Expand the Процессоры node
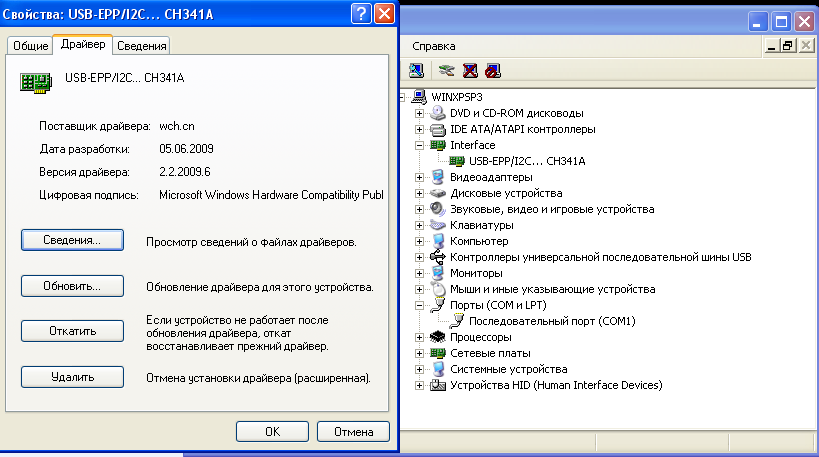The image size is (819, 457). [420, 337]
